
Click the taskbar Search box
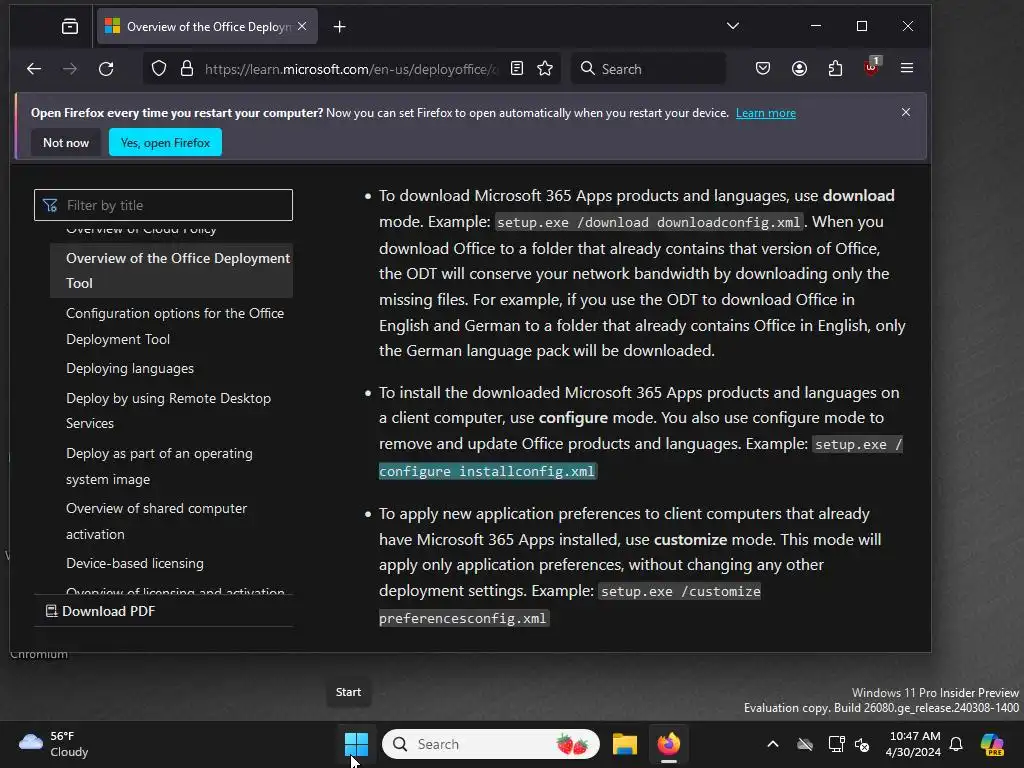(x=491, y=744)
